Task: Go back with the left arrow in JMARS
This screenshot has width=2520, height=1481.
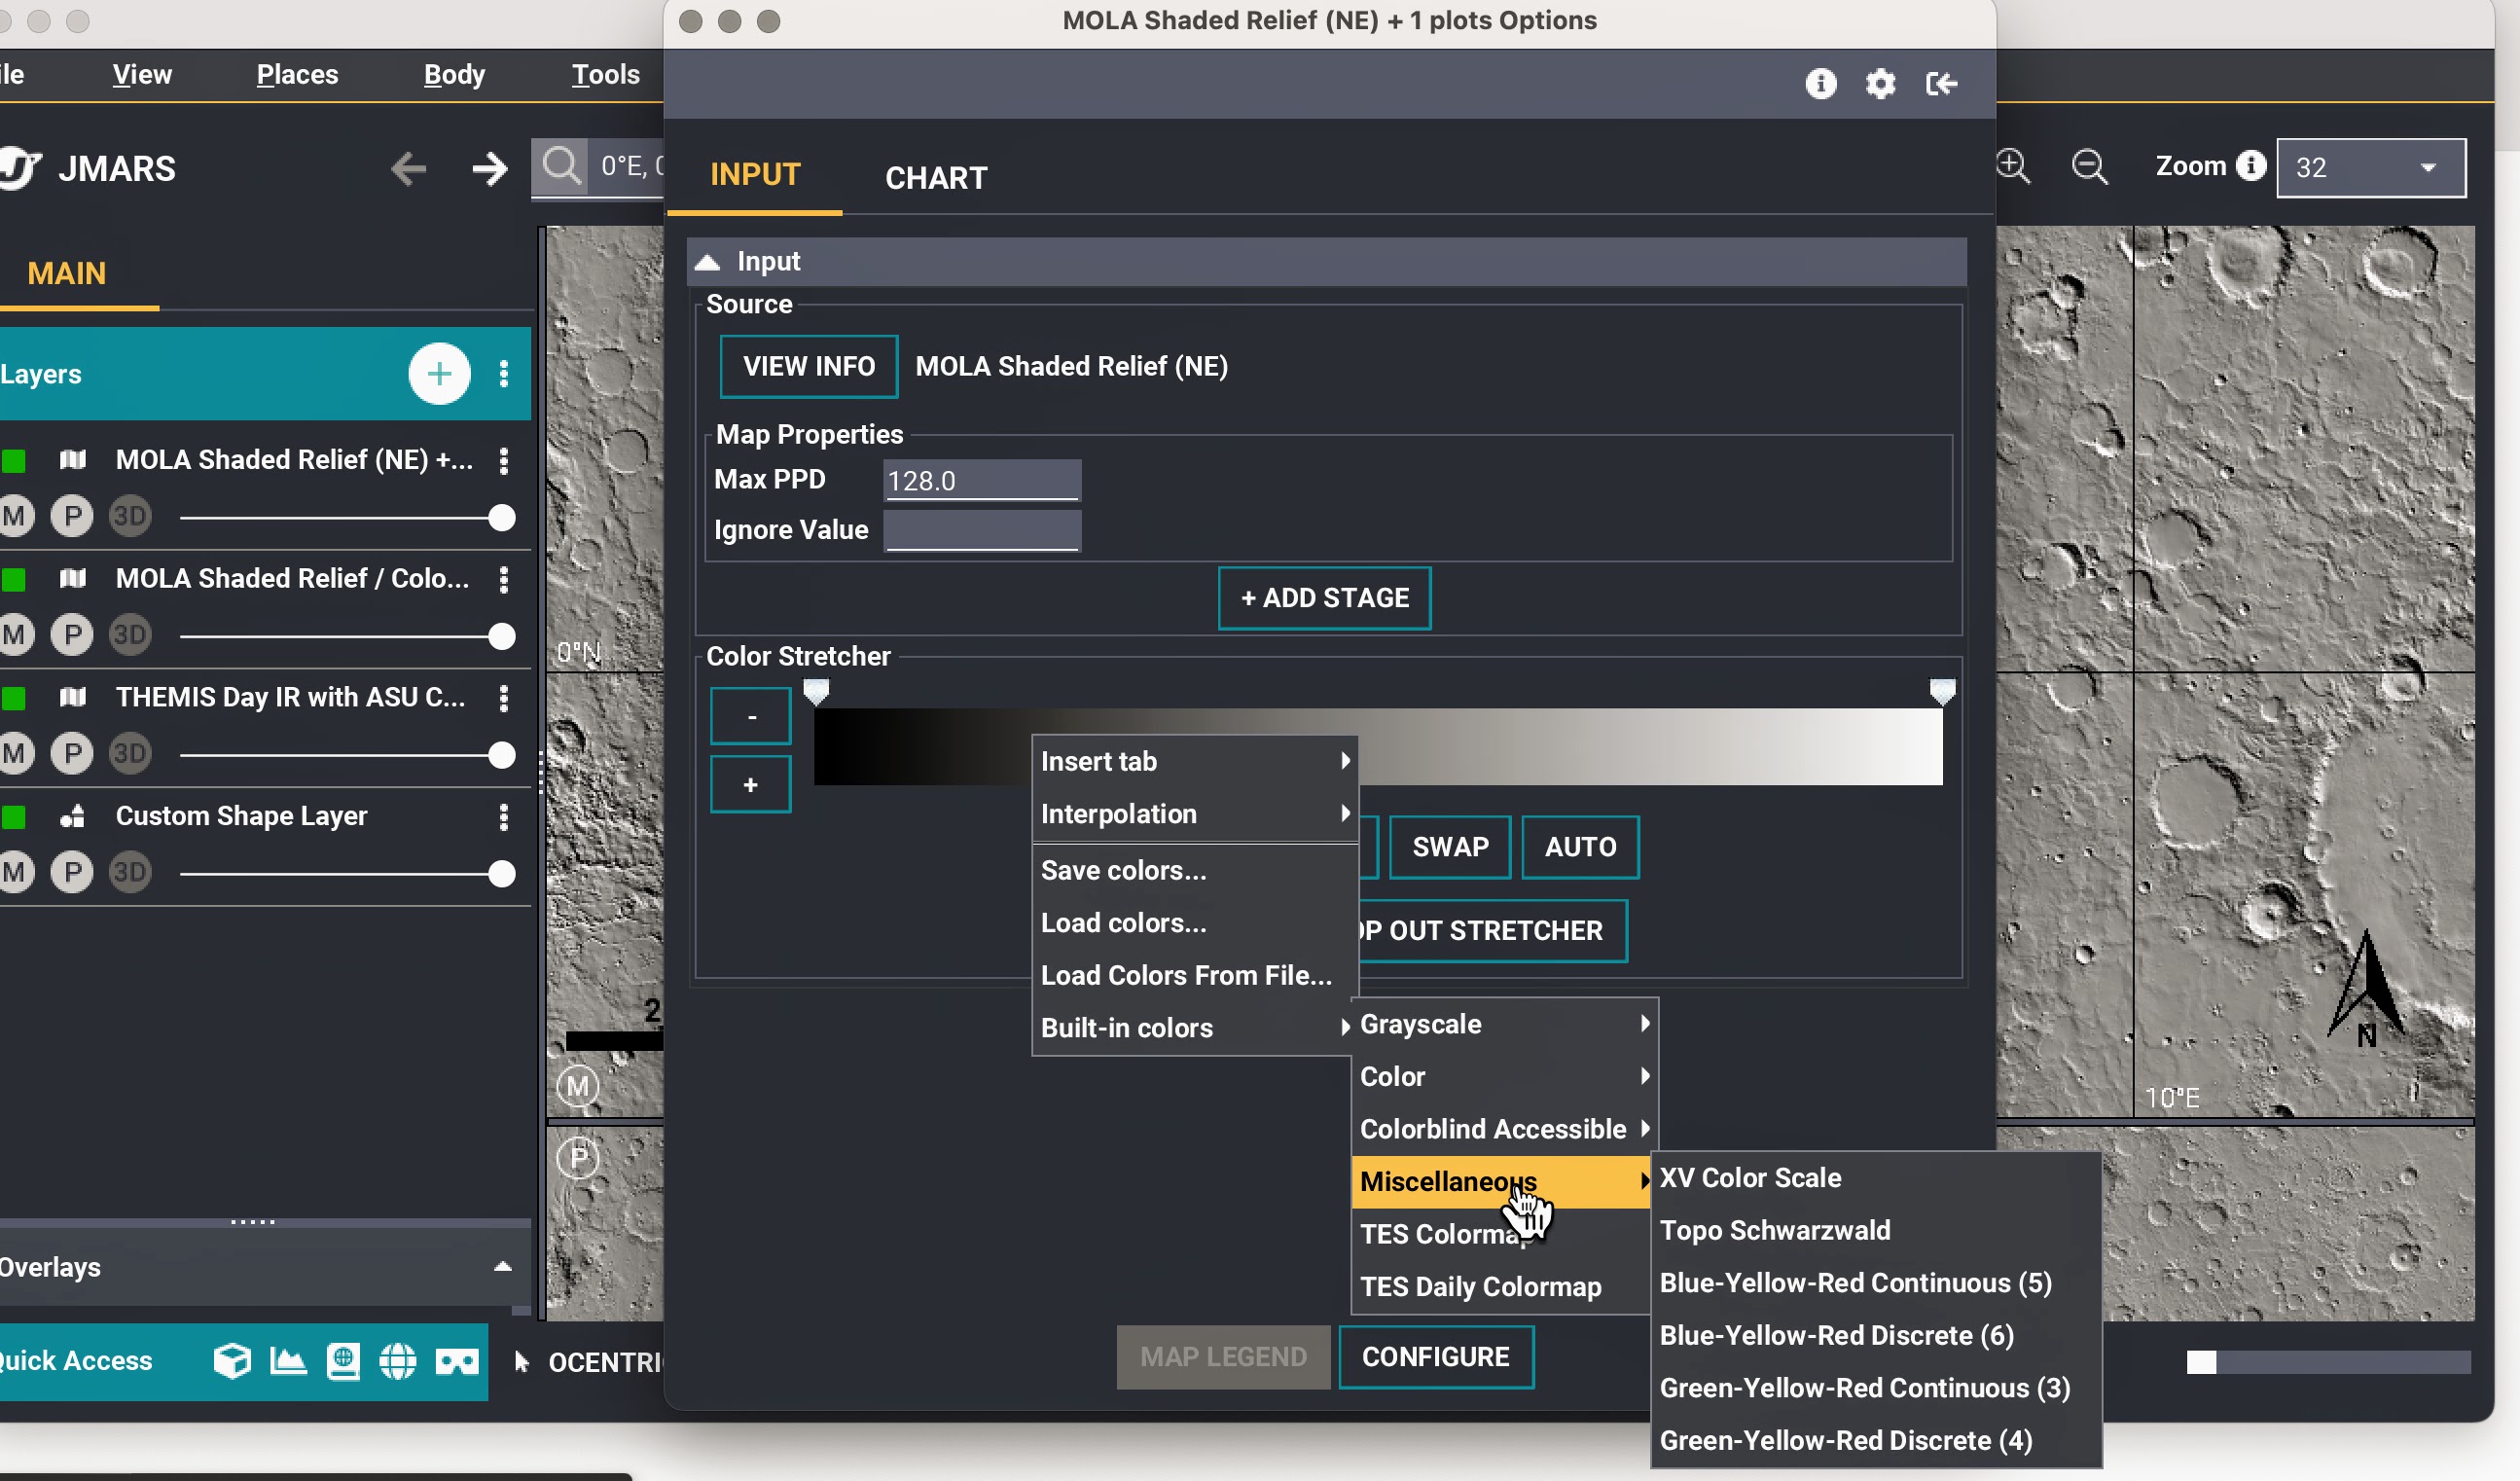Action: [408, 168]
